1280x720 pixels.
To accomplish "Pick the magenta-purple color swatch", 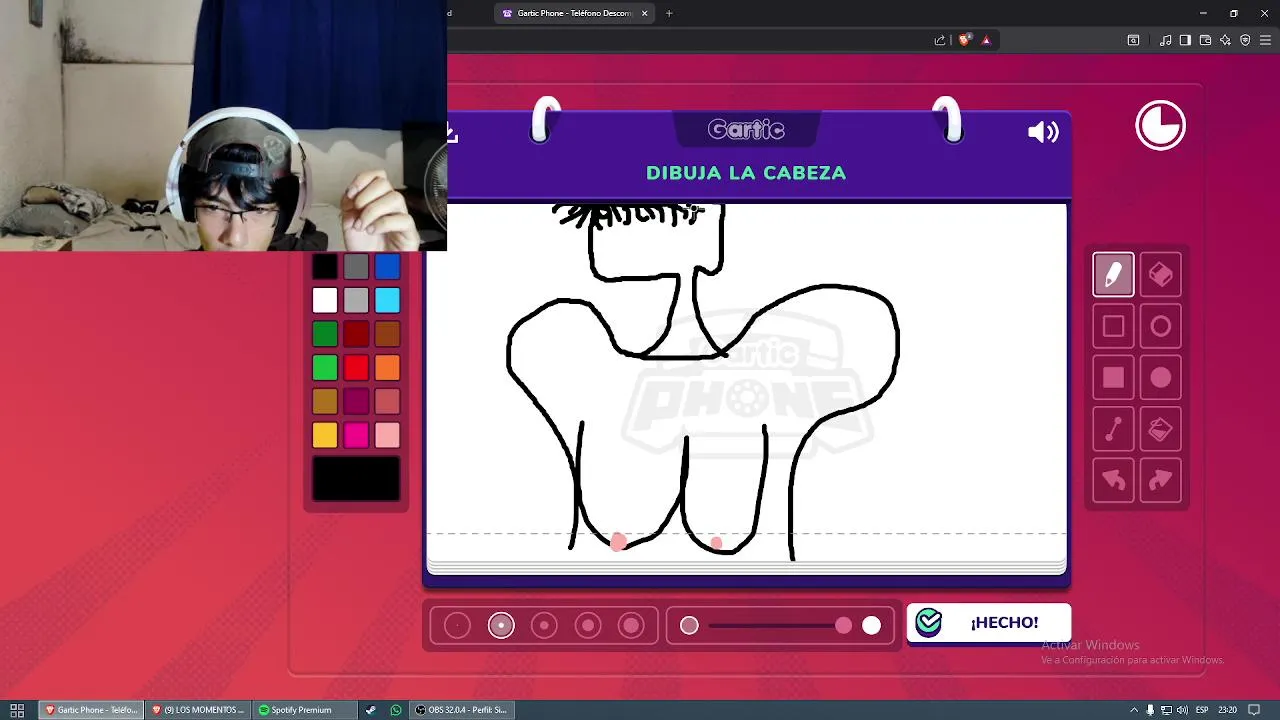I will [356, 401].
